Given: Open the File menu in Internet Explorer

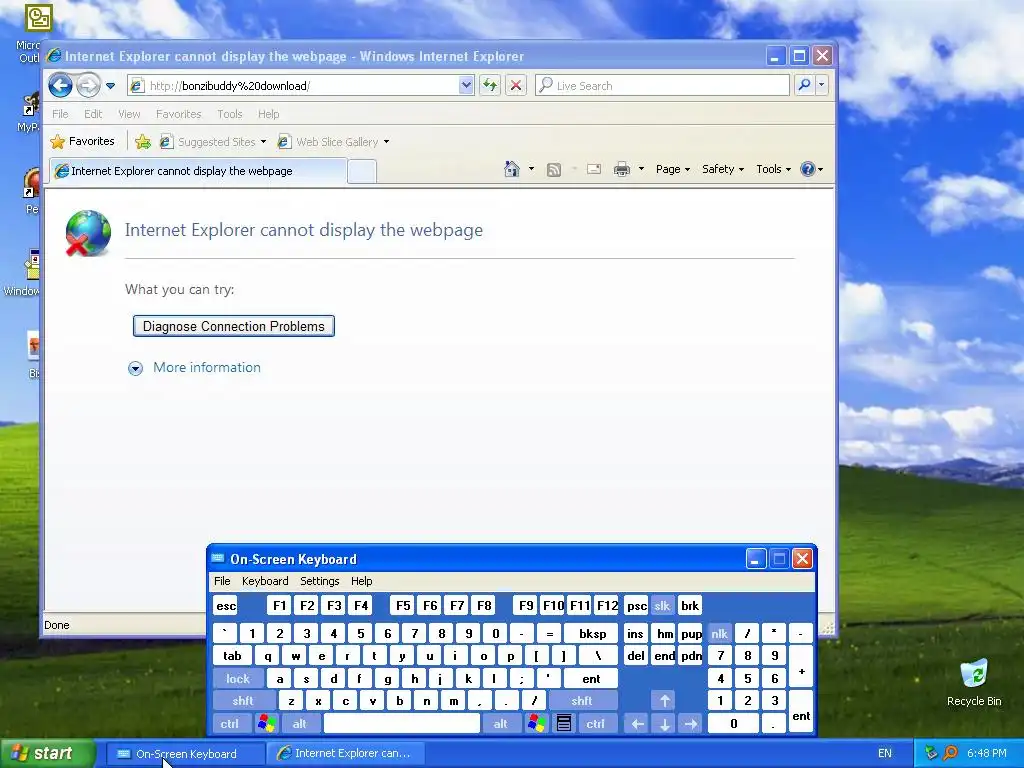Looking at the screenshot, I should (60, 114).
